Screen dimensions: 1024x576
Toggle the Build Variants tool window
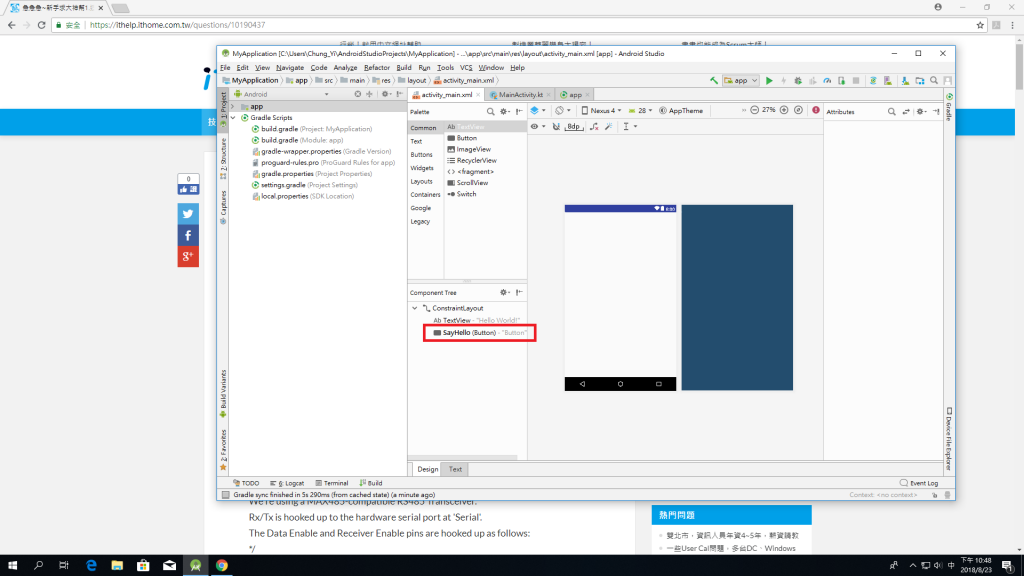(223, 394)
